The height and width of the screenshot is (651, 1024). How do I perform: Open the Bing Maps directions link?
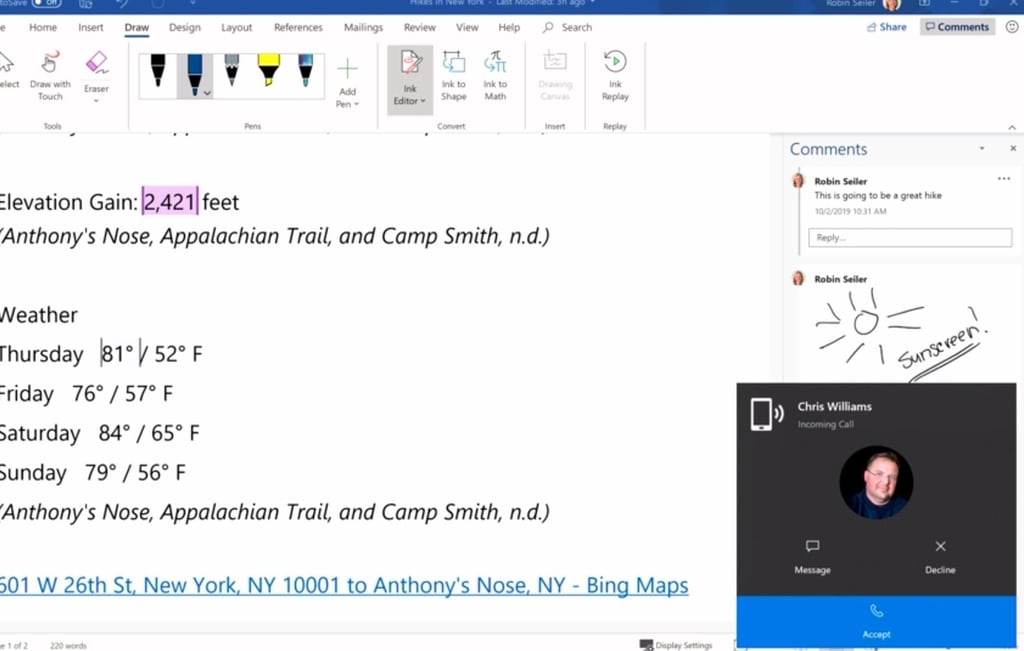tap(343, 585)
